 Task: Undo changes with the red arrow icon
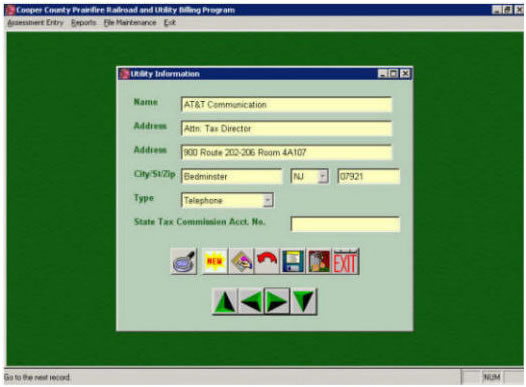267,261
